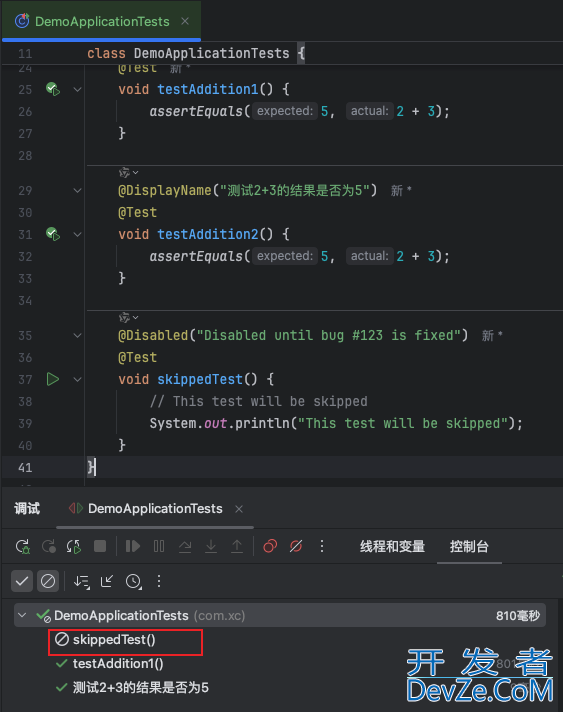Select 测试2+3的结果是否为5 test result

tap(140, 687)
